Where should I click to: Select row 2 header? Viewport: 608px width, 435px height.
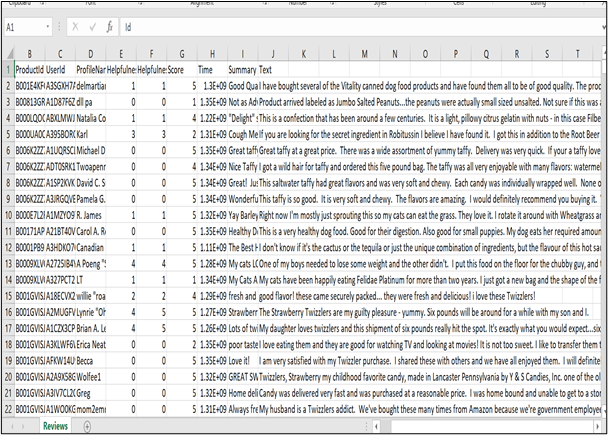(9, 86)
